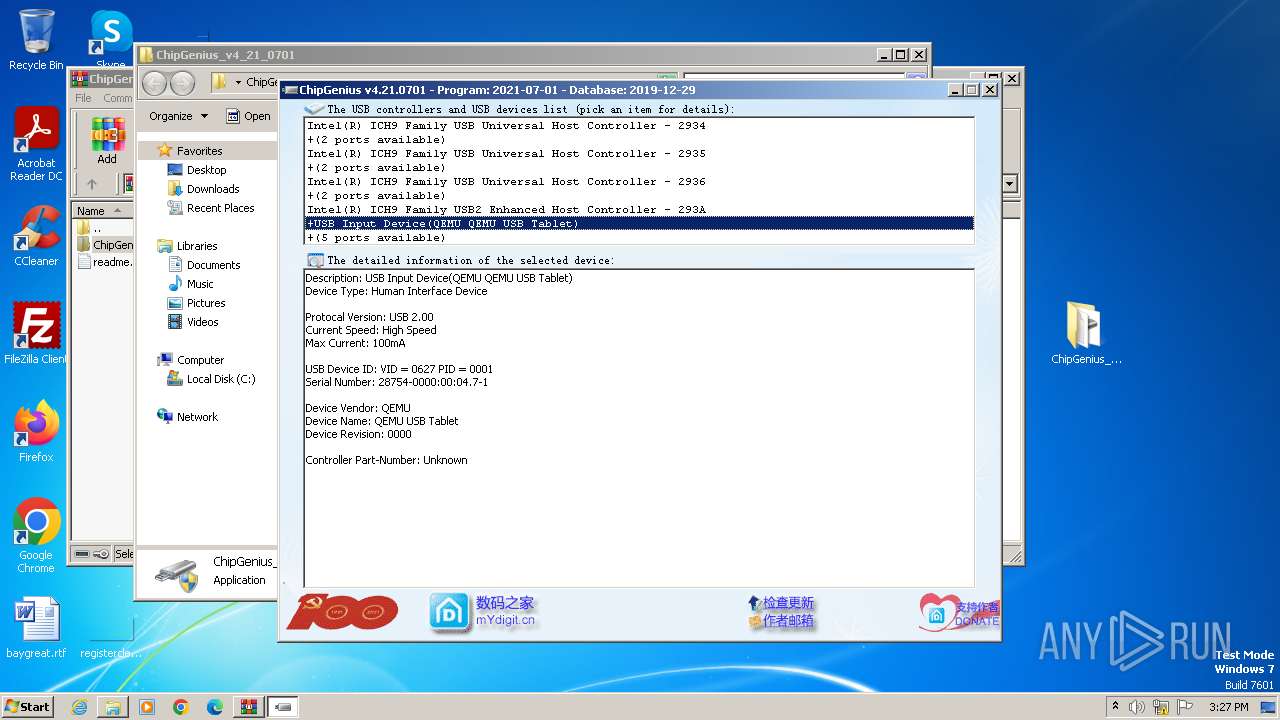This screenshot has height=720, width=1280.
Task: Click the Serial Number line in details
Action: 396,382
